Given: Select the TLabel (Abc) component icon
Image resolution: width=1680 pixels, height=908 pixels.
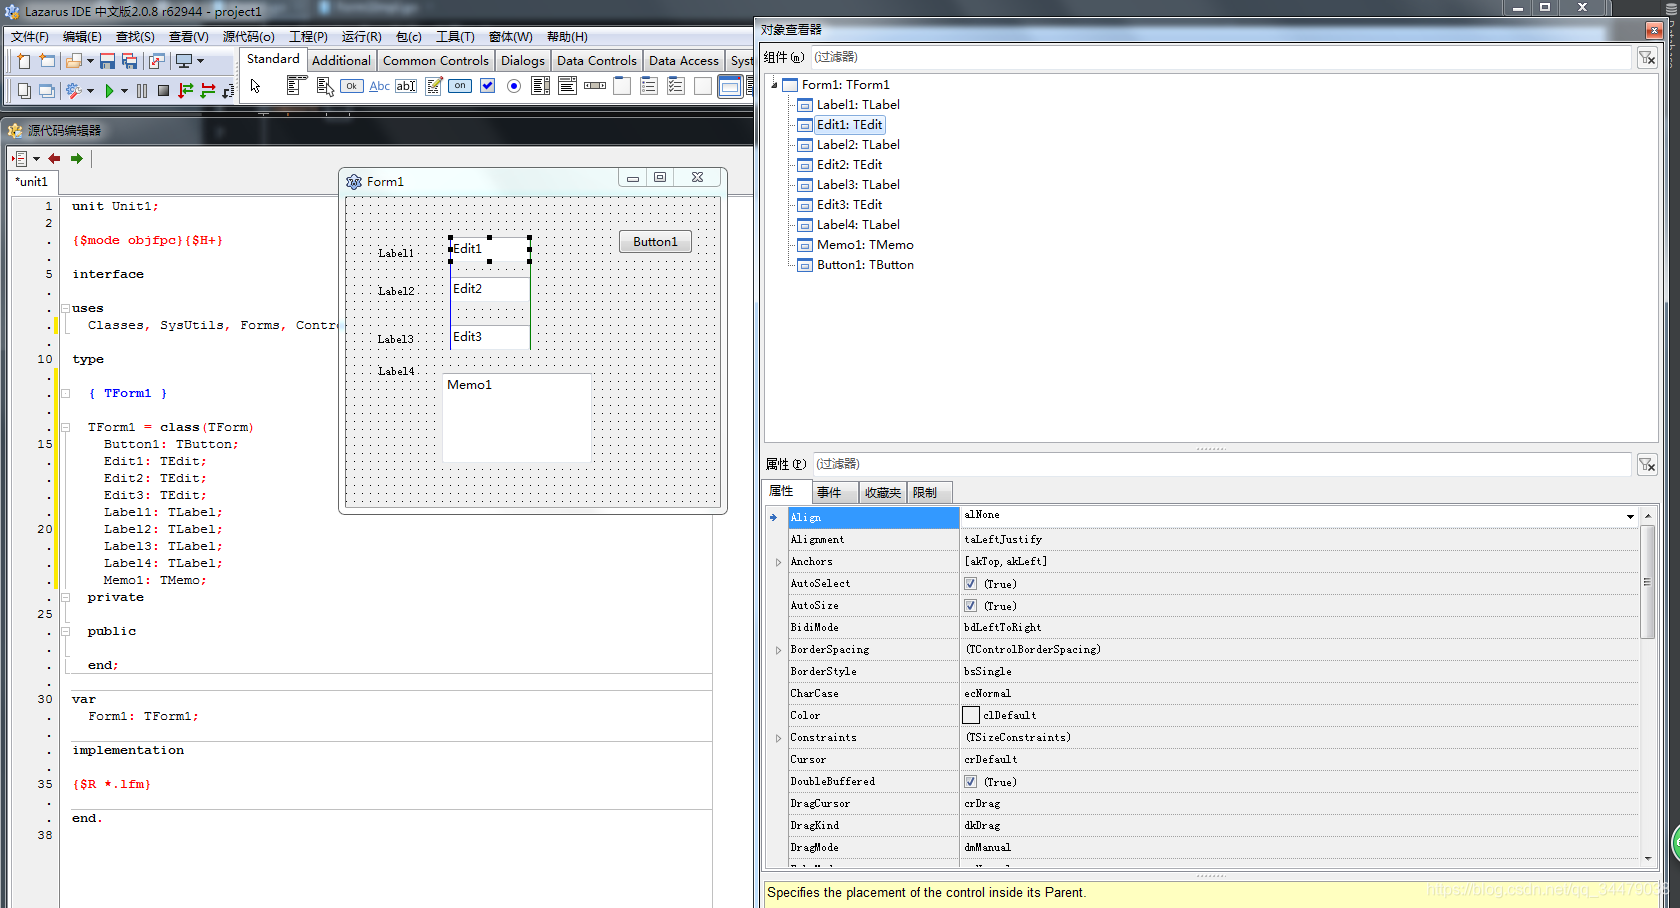Looking at the screenshot, I should (x=379, y=85).
